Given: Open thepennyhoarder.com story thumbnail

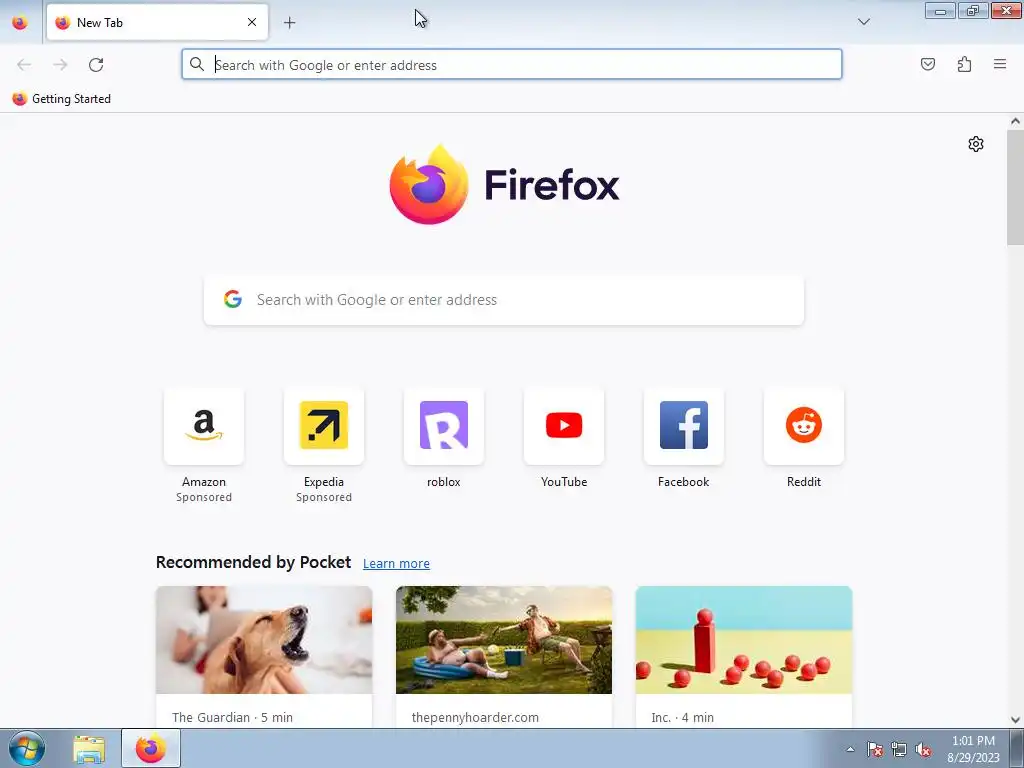Looking at the screenshot, I should click(504, 639).
